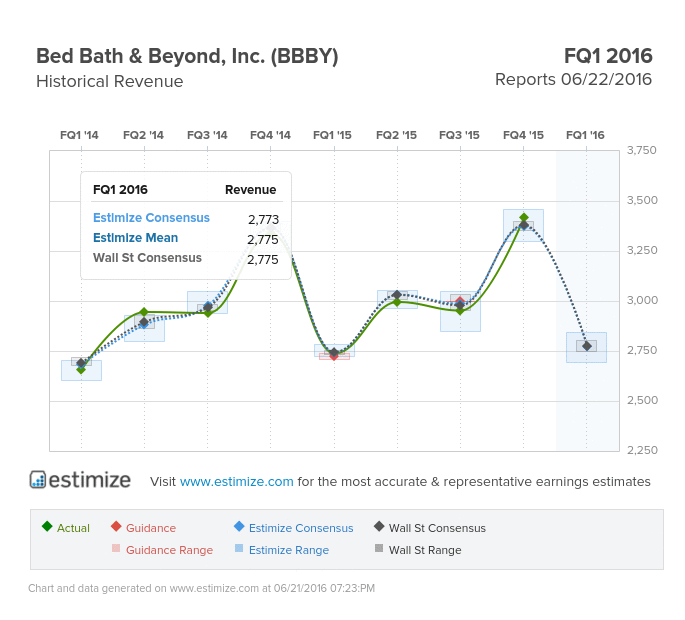Click the chart generated timestamp footer text

(x=201, y=588)
